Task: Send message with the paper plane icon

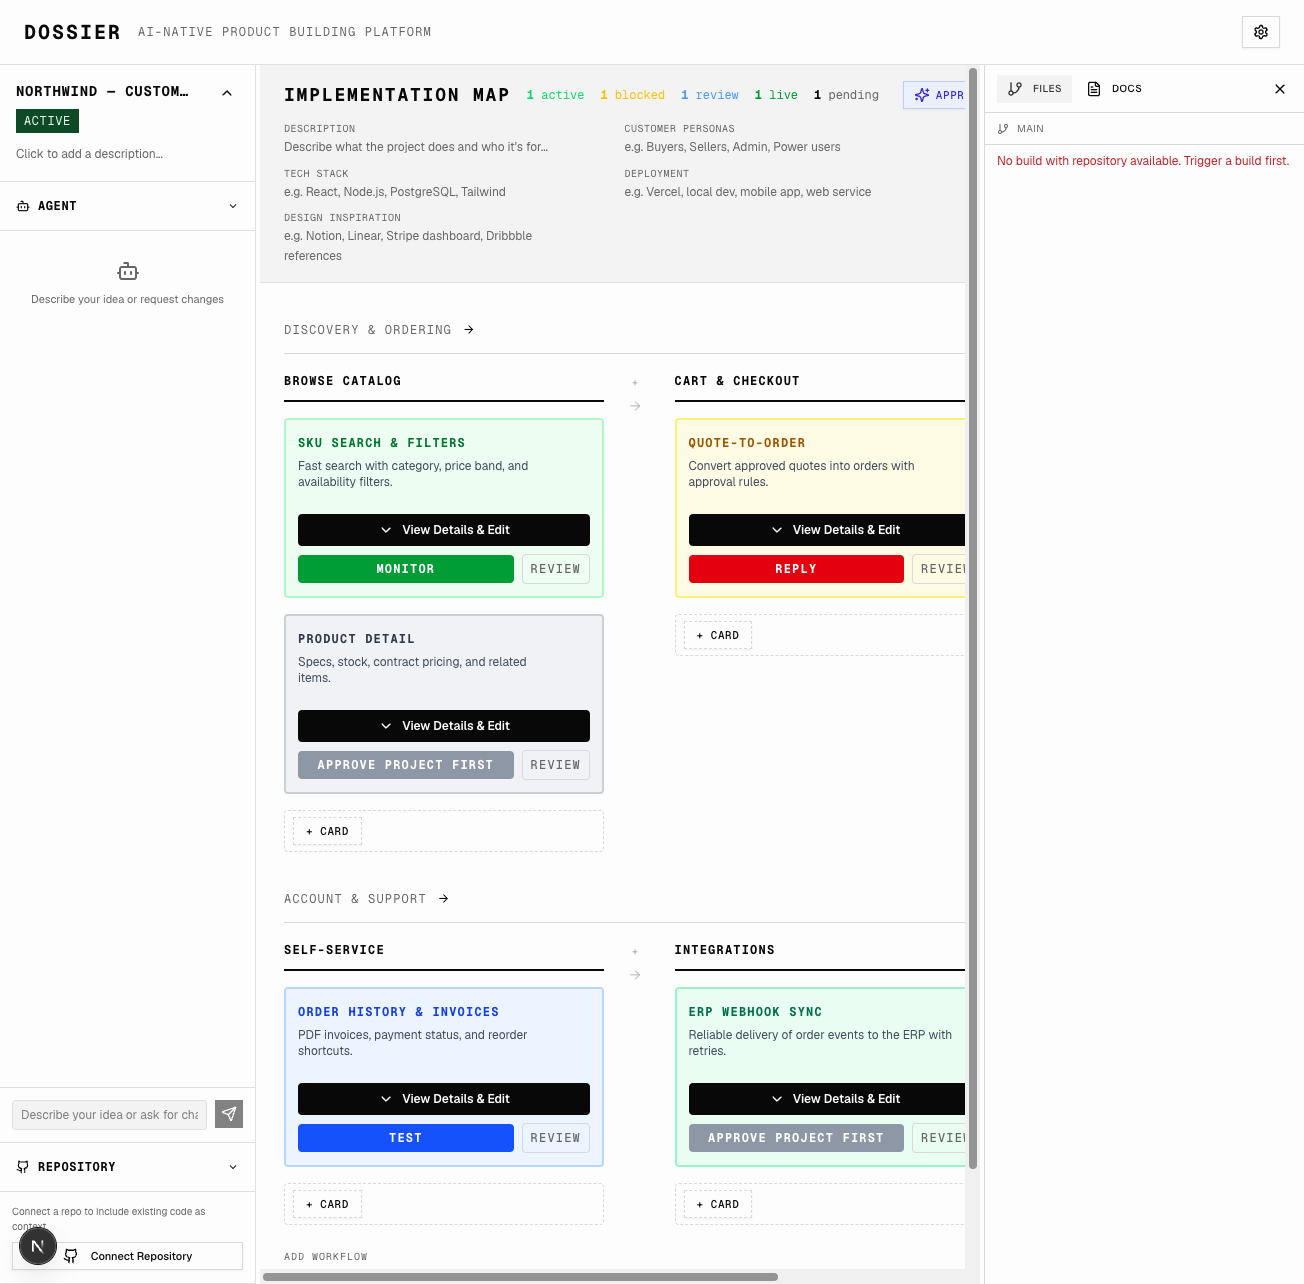Action: point(229,1114)
